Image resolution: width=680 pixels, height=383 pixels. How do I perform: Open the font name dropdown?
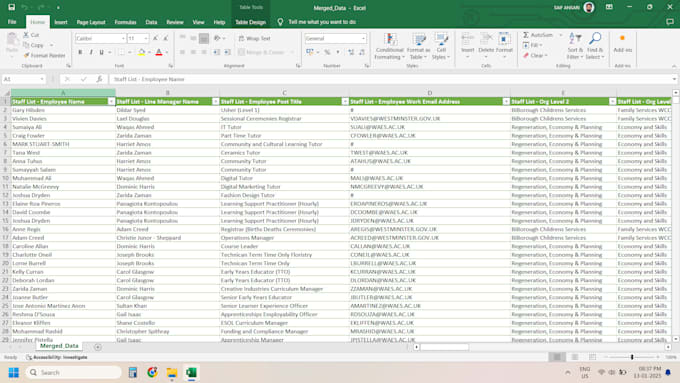pyautogui.click(x=123, y=39)
